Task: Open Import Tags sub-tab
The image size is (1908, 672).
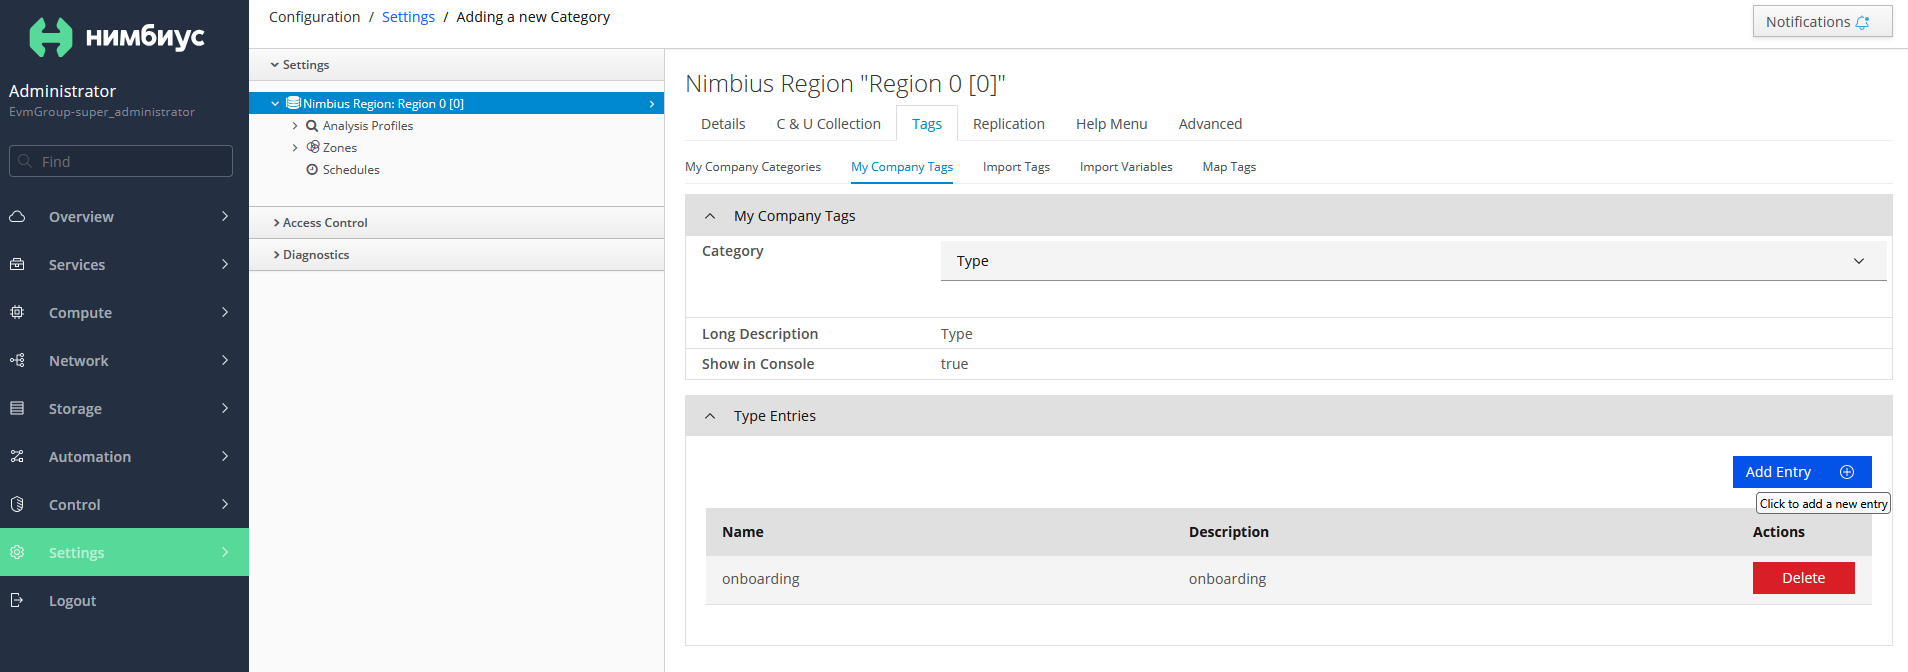Action: [1016, 167]
